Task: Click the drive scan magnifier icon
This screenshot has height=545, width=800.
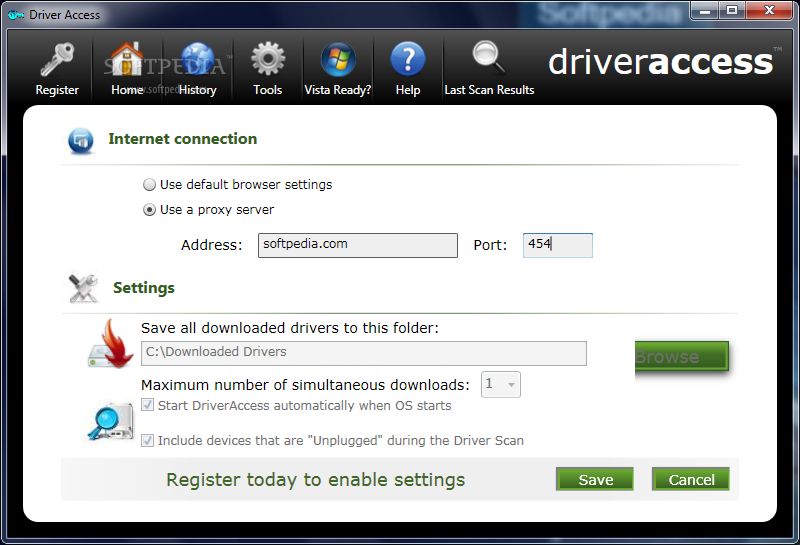Action: point(111,422)
